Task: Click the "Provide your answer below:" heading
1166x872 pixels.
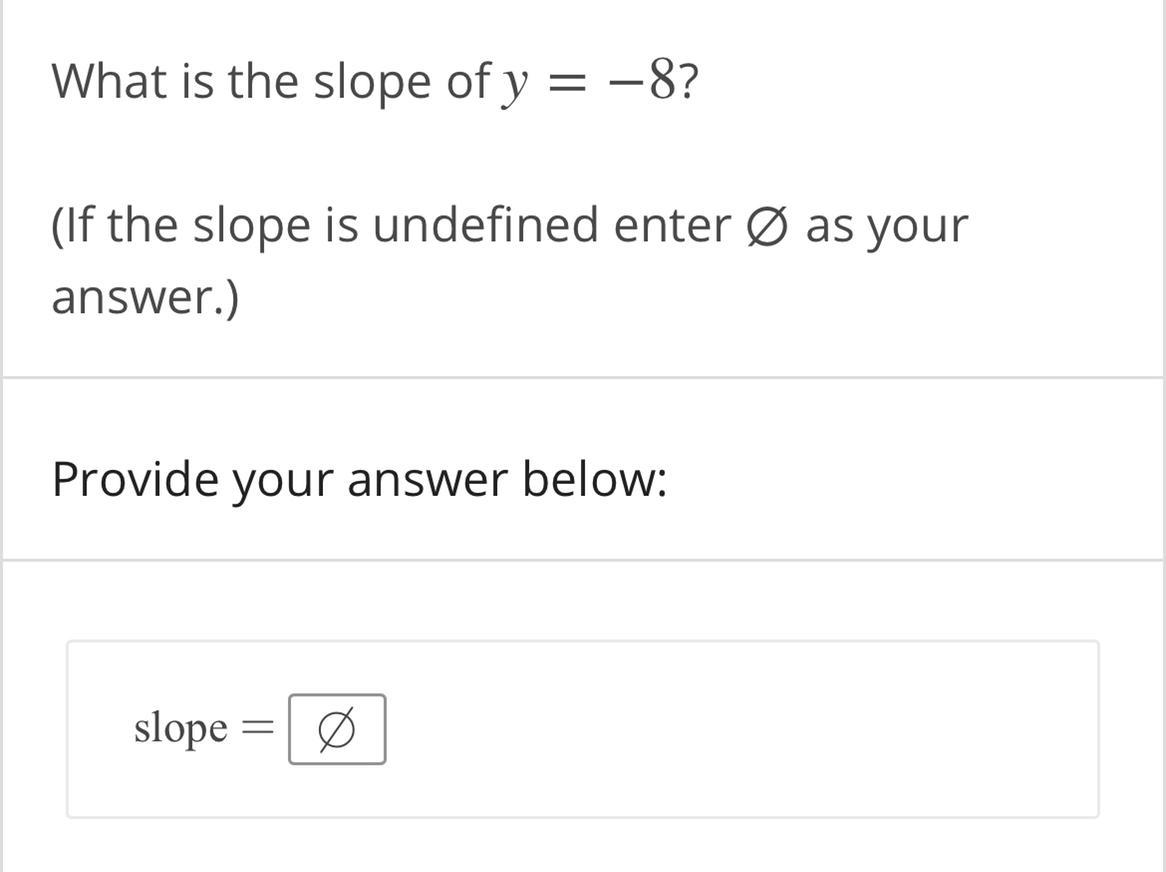Action: pyautogui.click(x=359, y=479)
